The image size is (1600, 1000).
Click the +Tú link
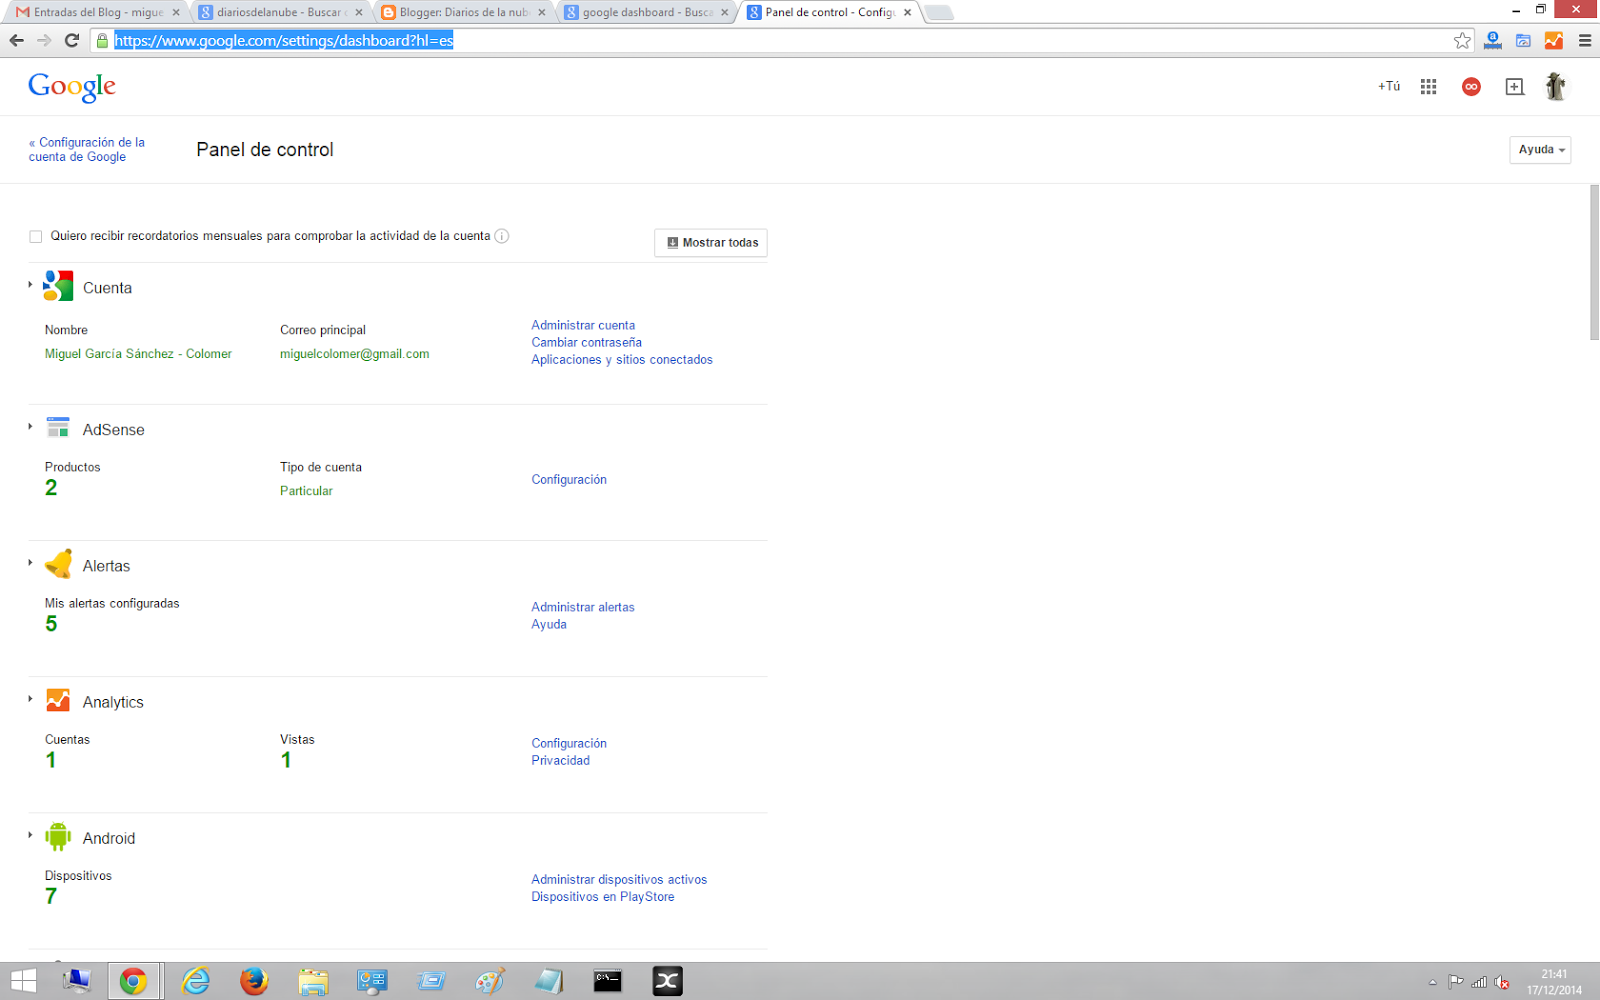(x=1389, y=87)
